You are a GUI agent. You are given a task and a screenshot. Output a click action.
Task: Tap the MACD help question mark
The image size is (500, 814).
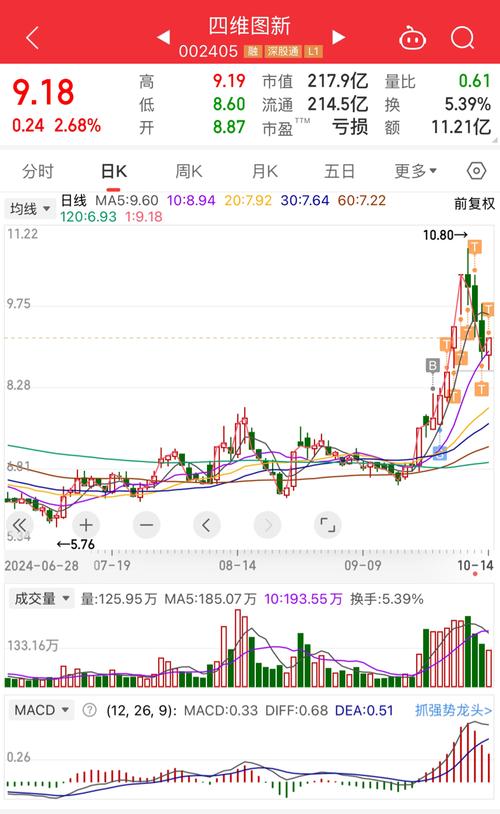click(89, 710)
